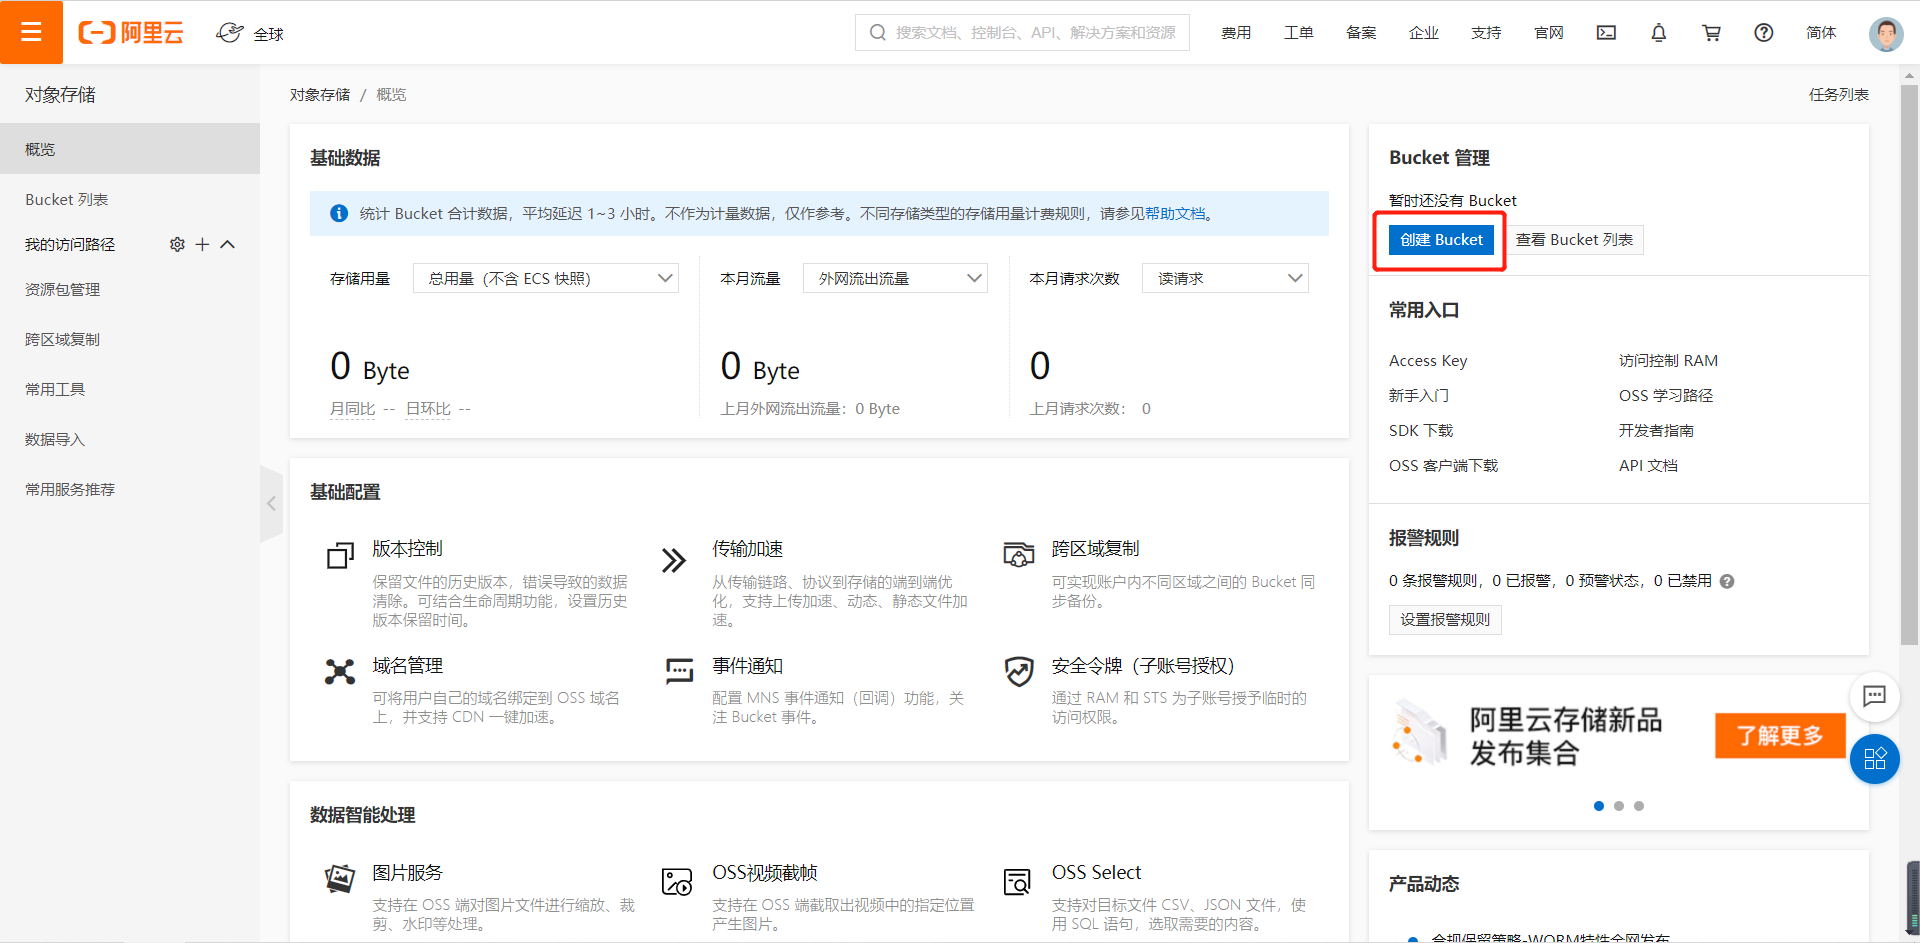Open the Cloud Shell terminal icon

pos(1606,33)
